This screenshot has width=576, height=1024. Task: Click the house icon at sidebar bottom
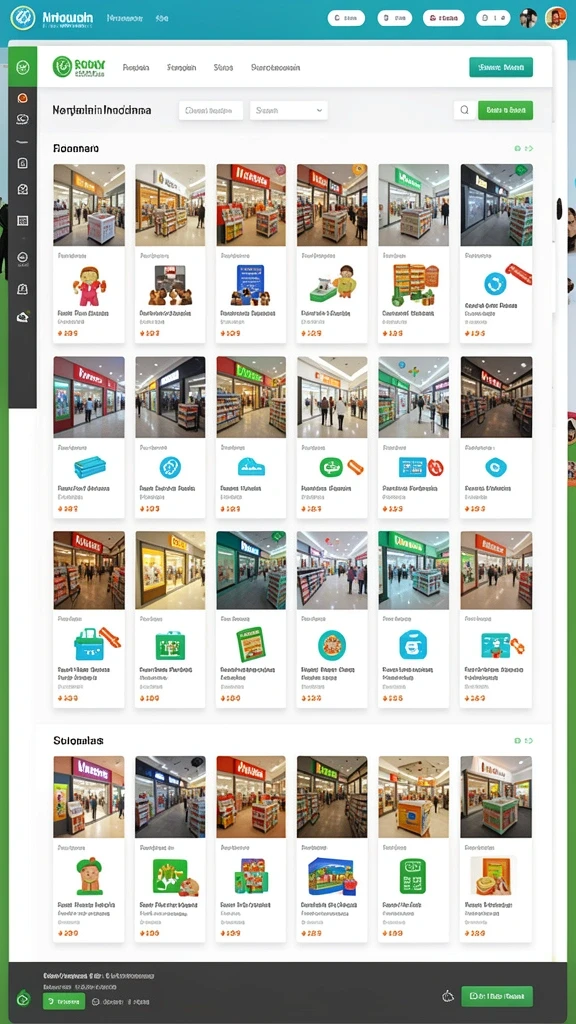coord(23,317)
